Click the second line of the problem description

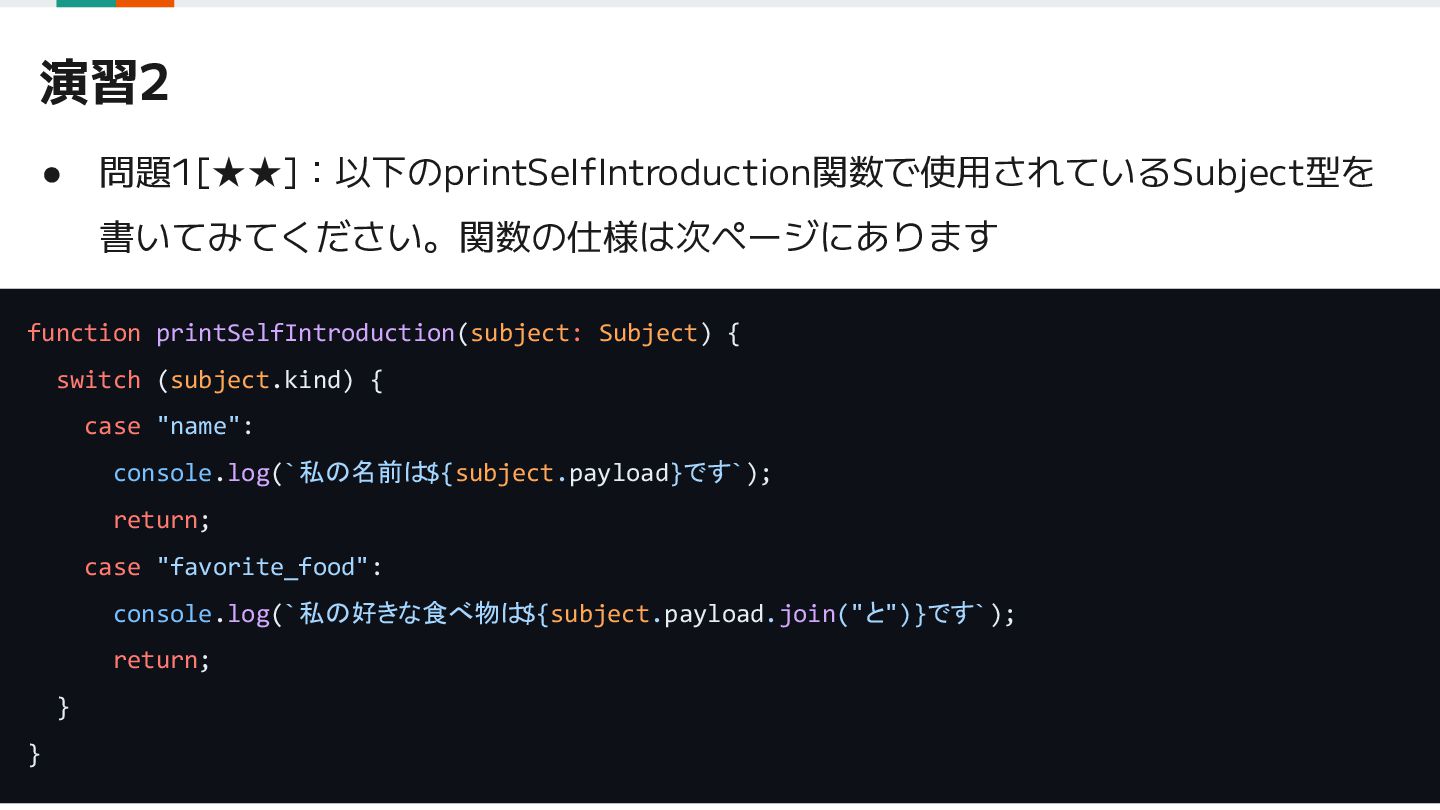click(549, 237)
